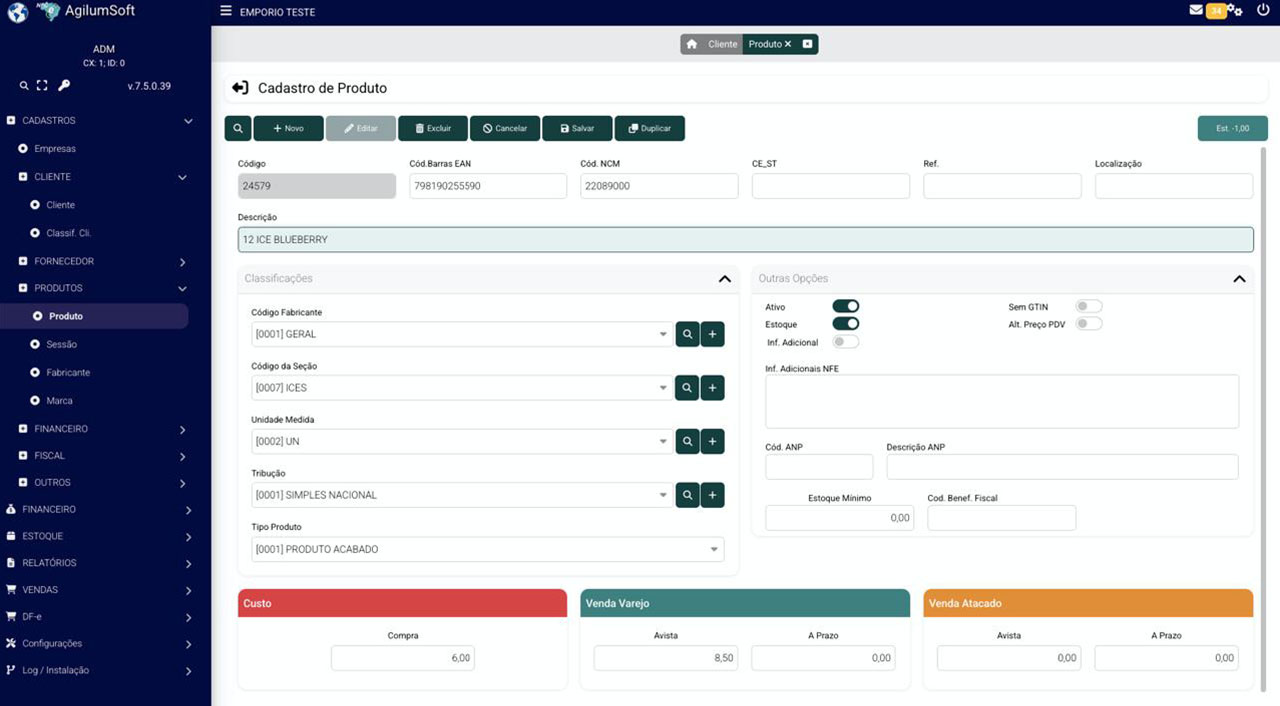Click the Duplicar button

pos(649,128)
